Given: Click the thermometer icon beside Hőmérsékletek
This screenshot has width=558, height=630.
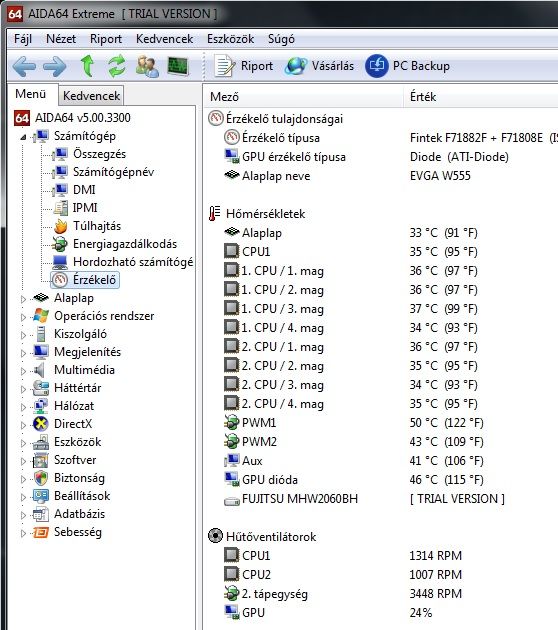Looking at the screenshot, I should click(x=215, y=214).
